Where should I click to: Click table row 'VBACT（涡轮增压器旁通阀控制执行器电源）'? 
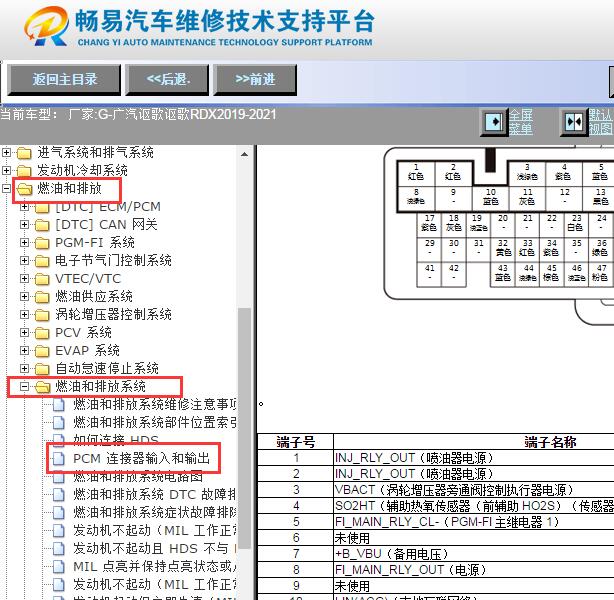coord(435,490)
